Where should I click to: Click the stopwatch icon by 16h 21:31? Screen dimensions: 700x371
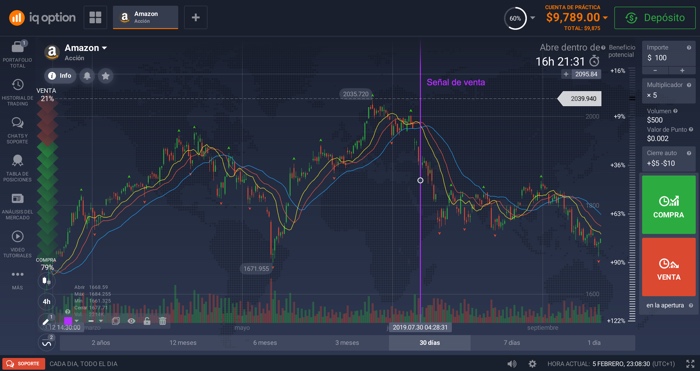click(594, 61)
